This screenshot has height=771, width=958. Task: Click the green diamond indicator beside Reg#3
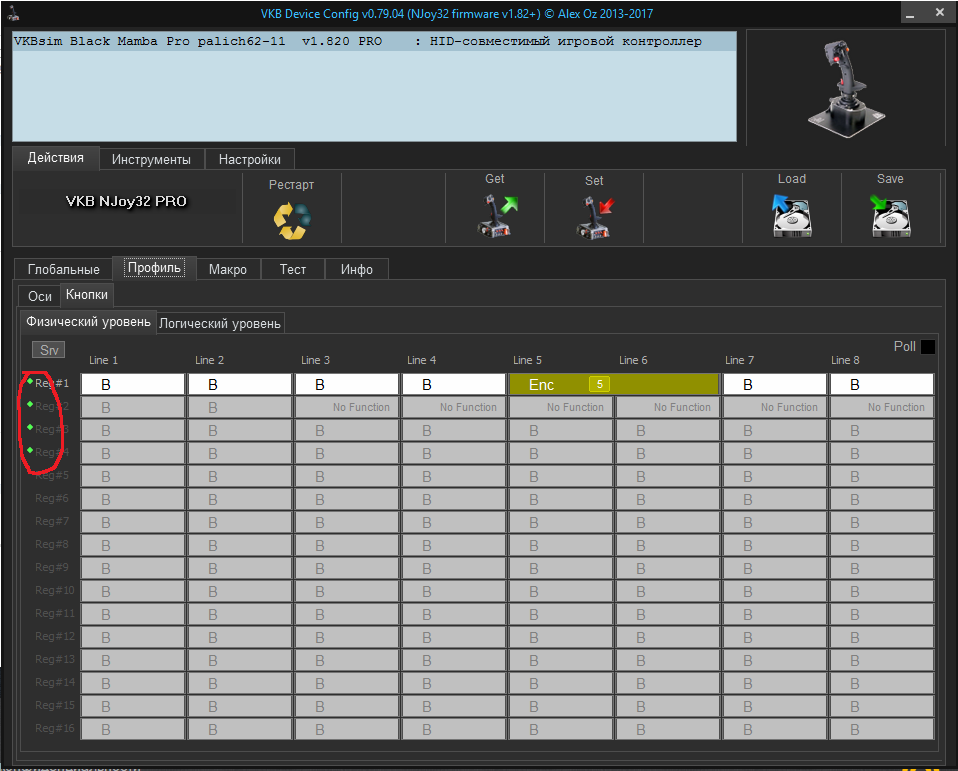30,427
